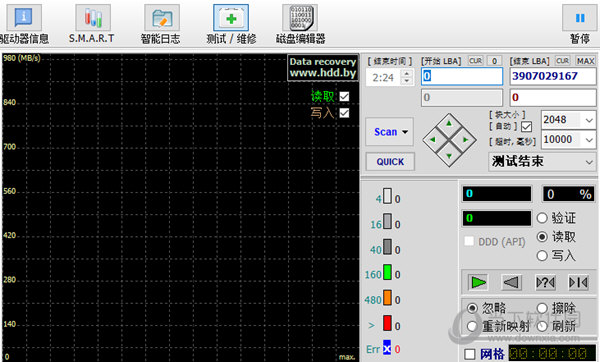Click the QUICK button
This screenshot has width=600, height=362.
click(390, 162)
